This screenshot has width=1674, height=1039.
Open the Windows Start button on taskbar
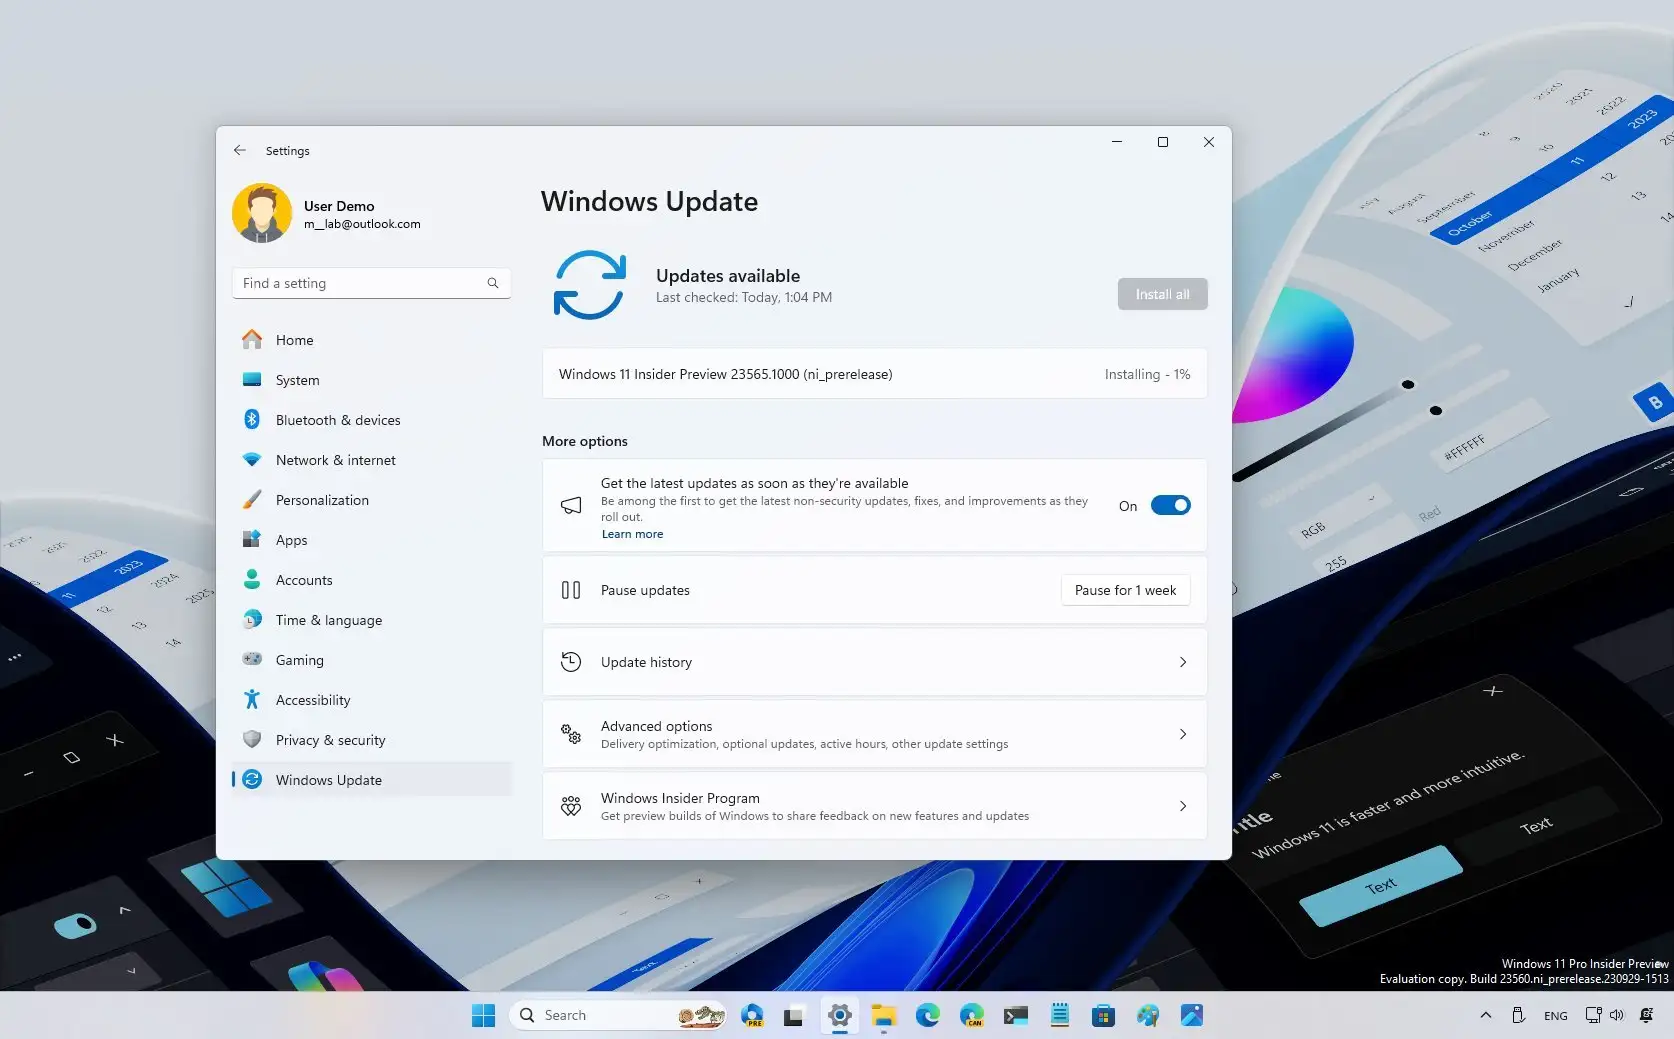[483, 1015]
